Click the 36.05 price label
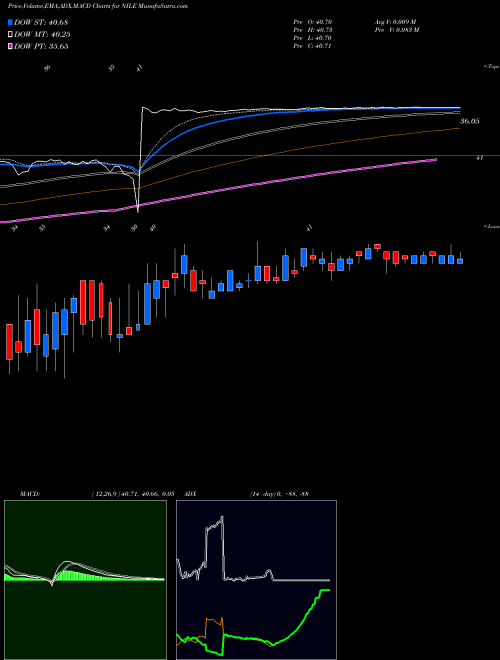 click(470, 121)
